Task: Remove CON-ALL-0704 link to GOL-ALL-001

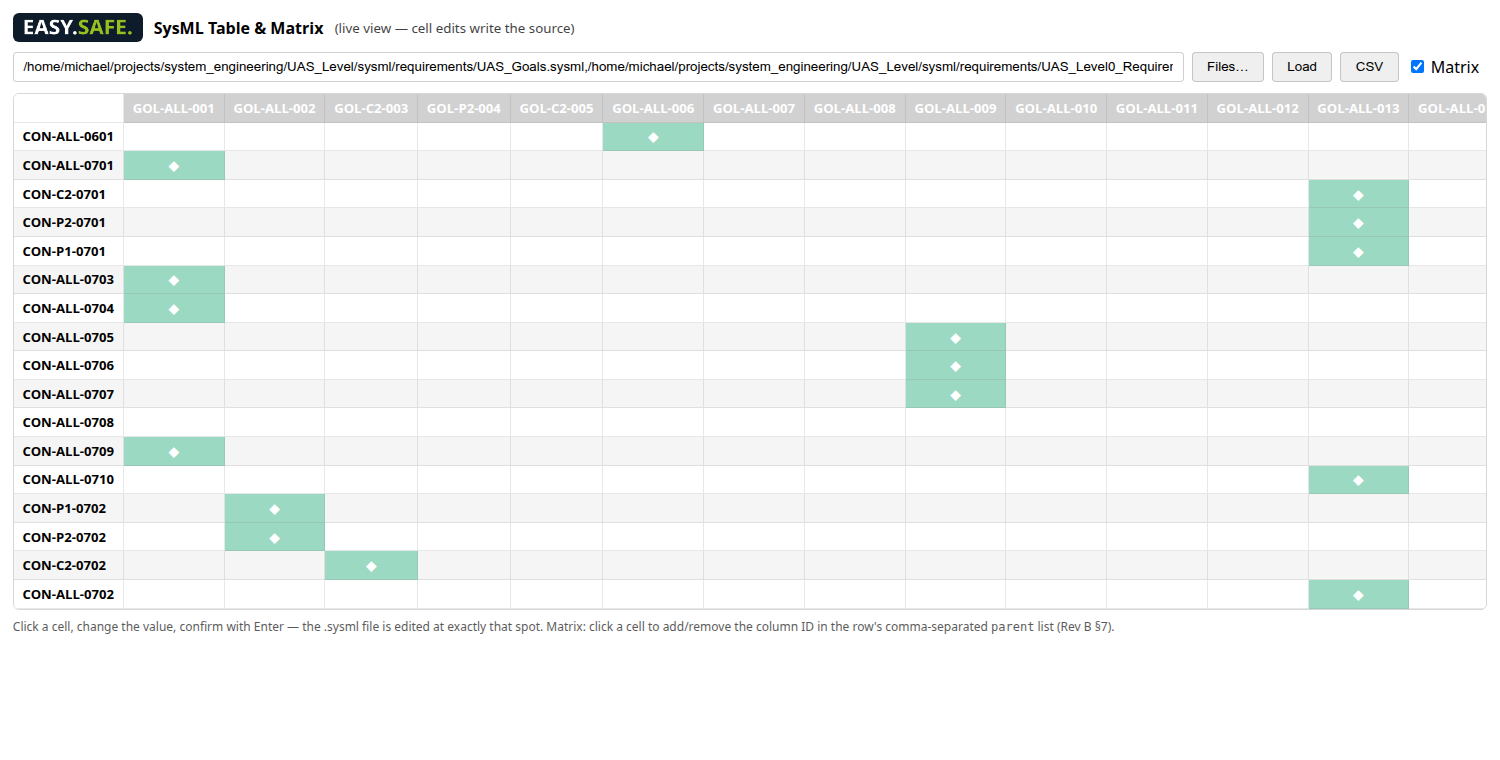Action: coord(174,309)
